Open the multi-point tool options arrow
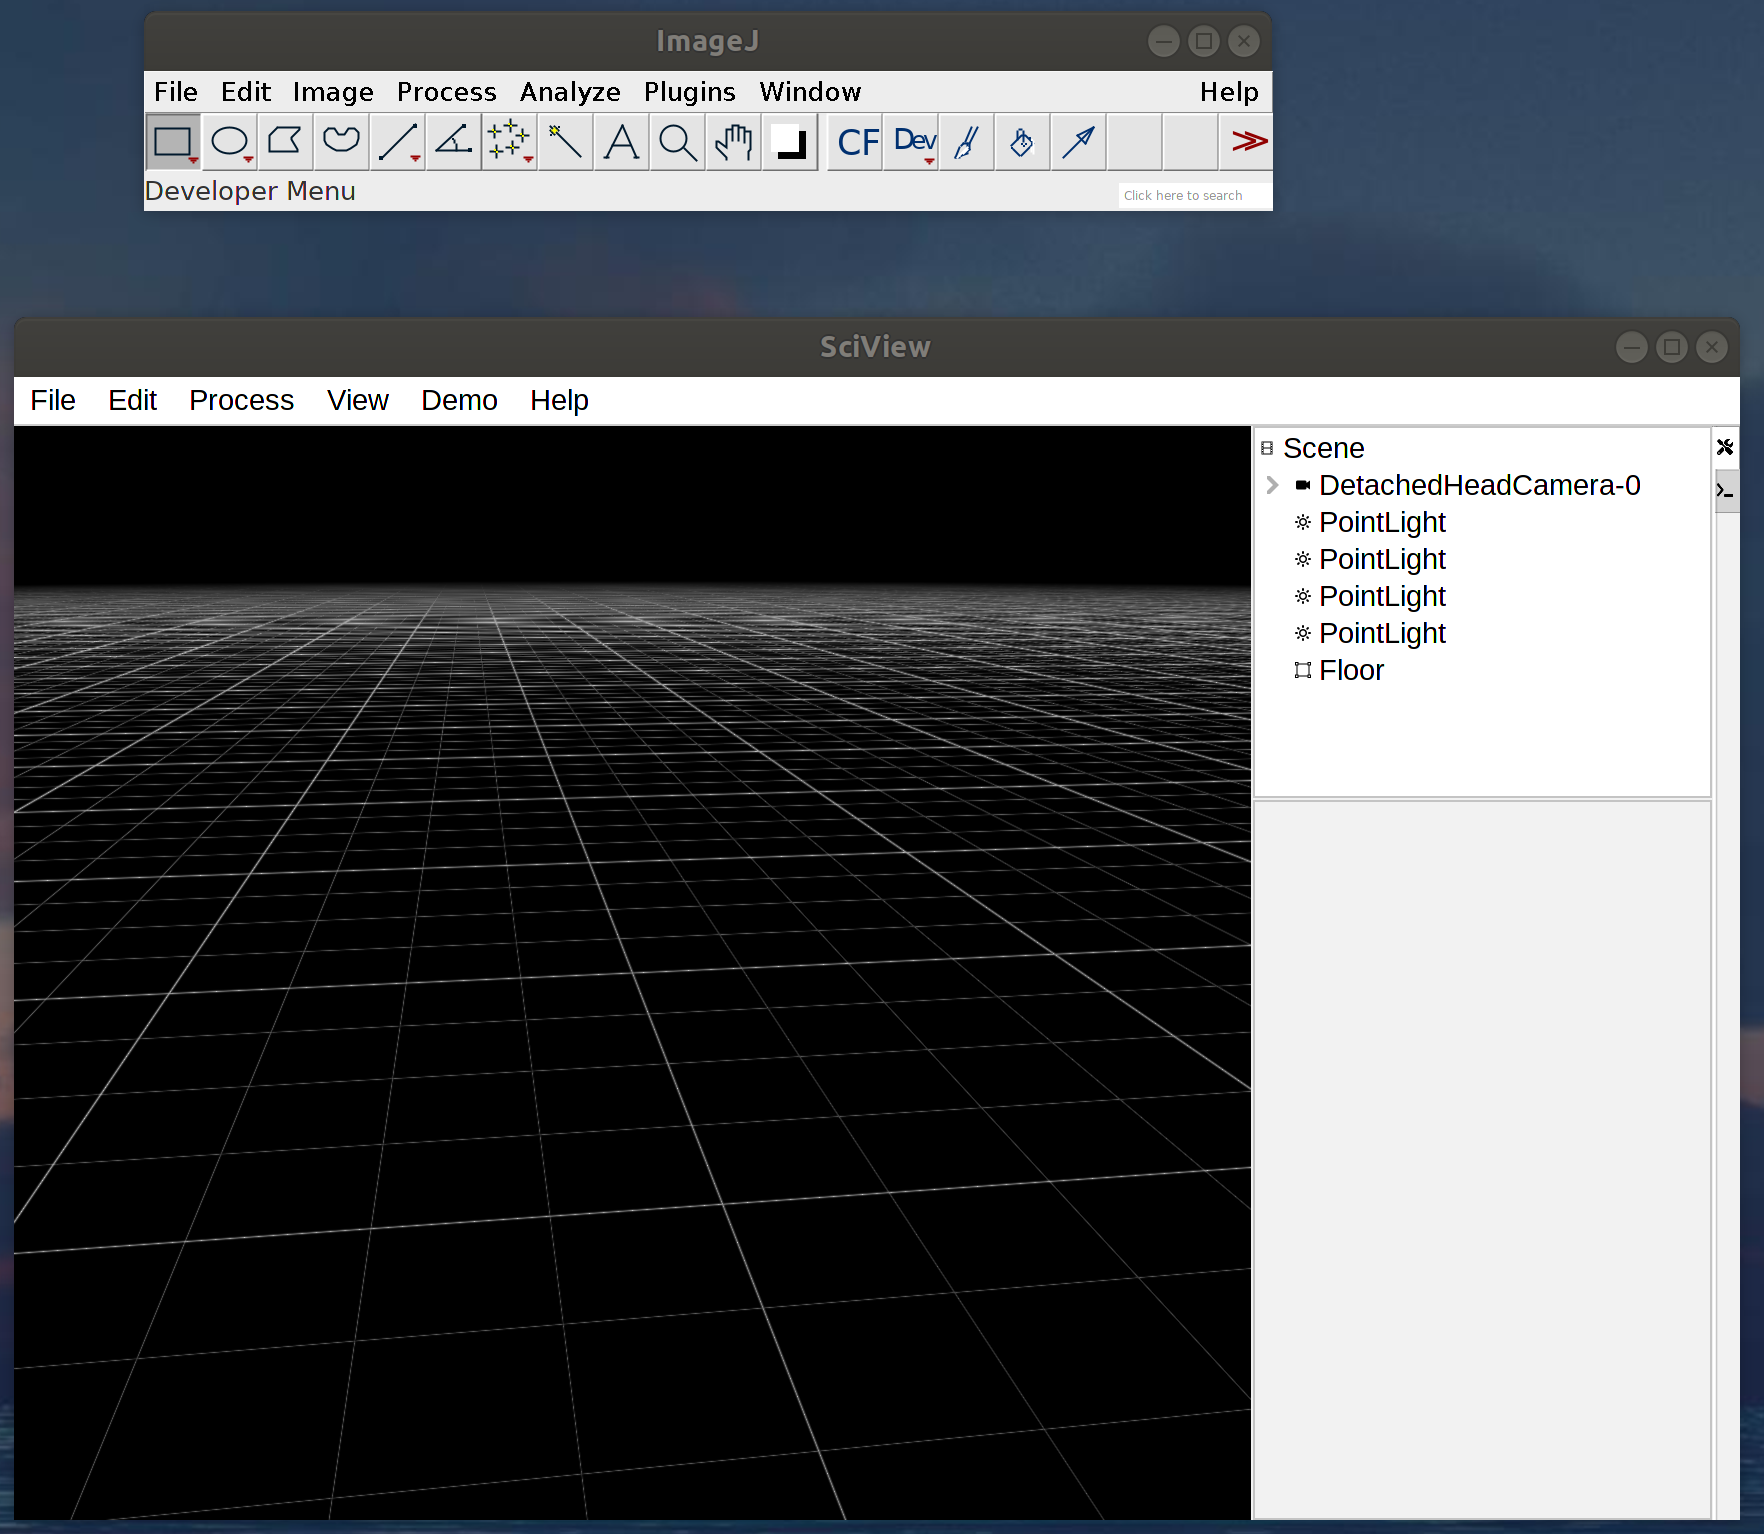The height and width of the screenshot is (1534, 1764). [x=528, y=159]
